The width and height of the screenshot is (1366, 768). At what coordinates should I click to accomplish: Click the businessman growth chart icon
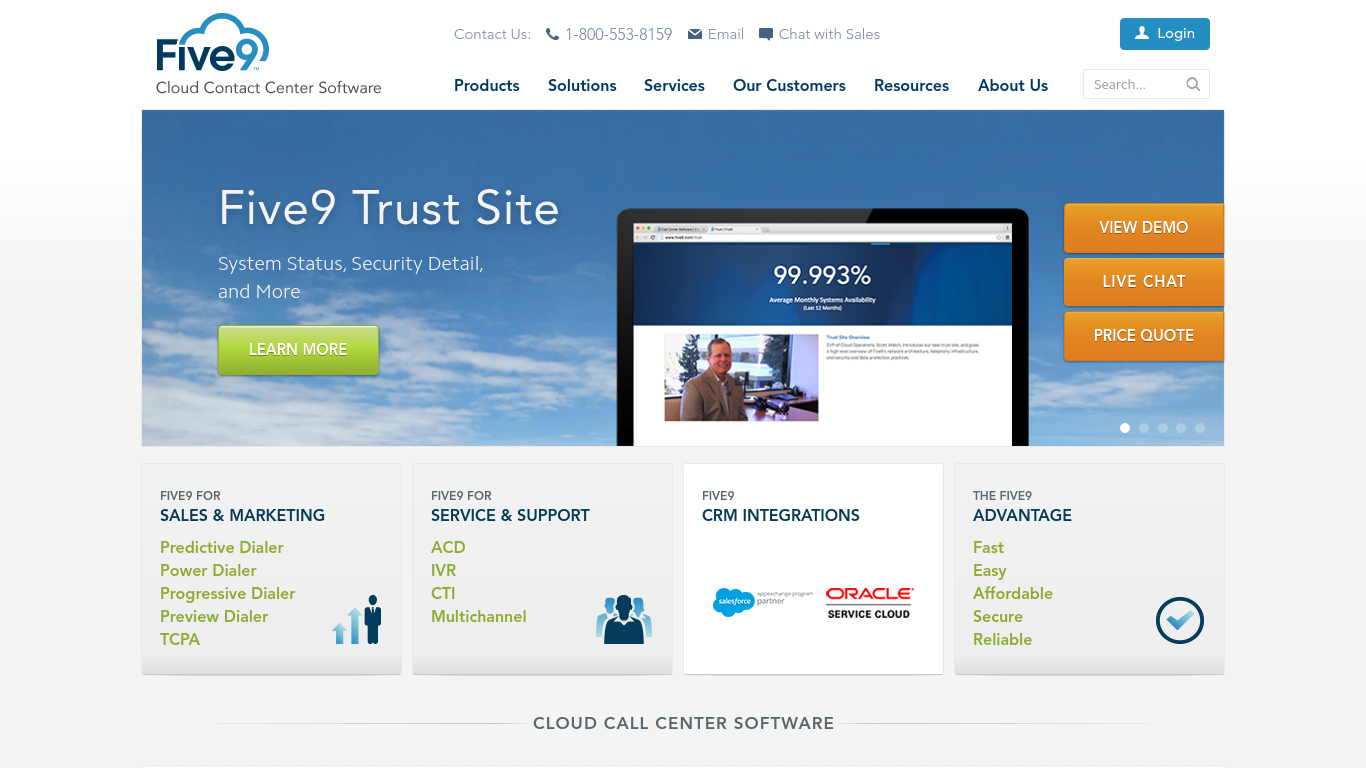click(357, 620)
